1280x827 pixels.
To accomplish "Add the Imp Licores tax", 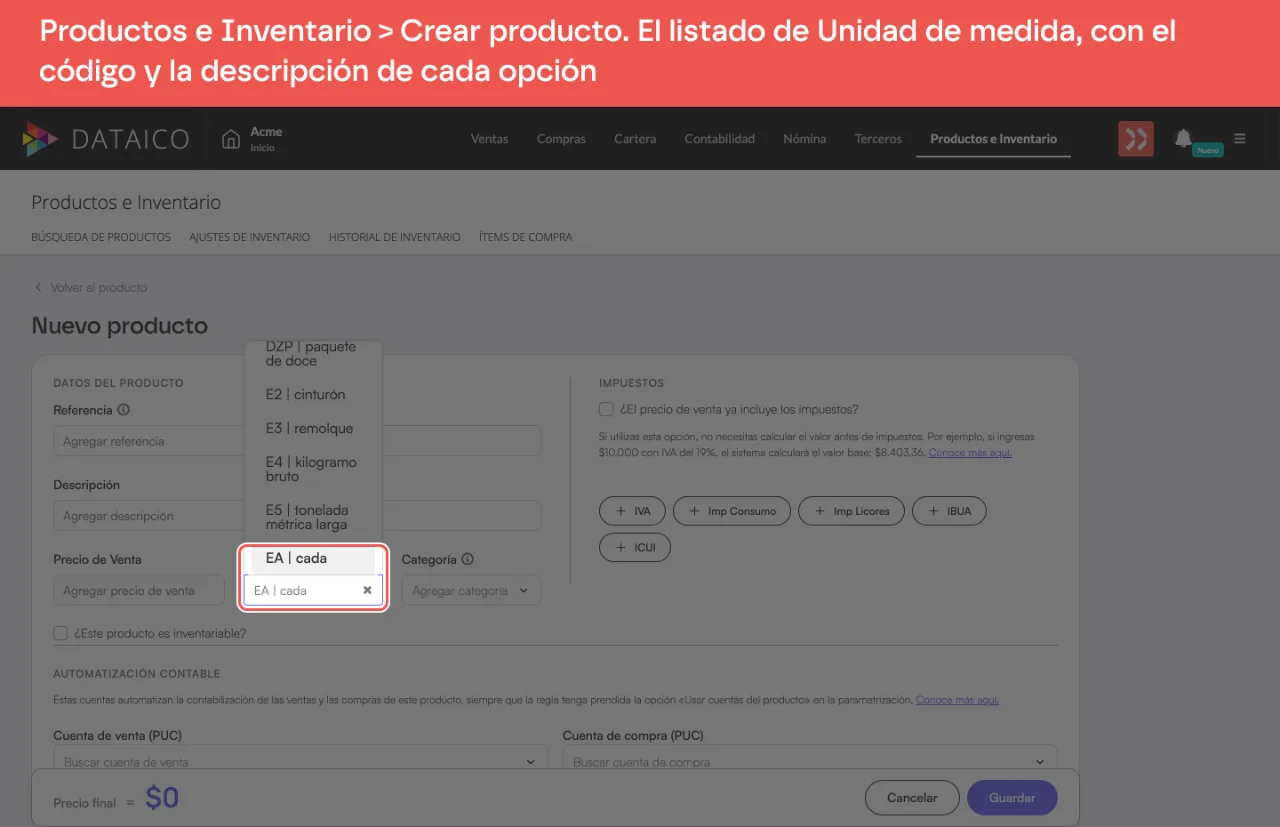I will coord(851,511).
